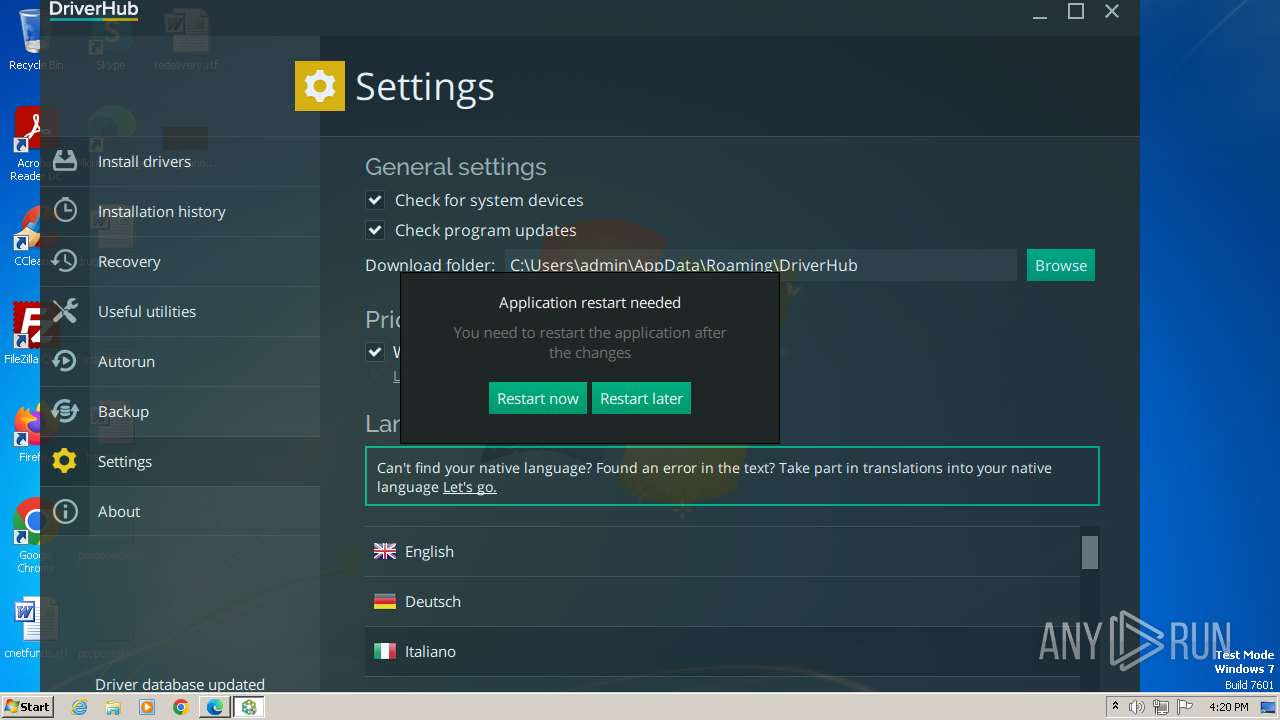Select Deutsch language row
The height and width of the screenshot is (720, 1280).
point(722,601)
